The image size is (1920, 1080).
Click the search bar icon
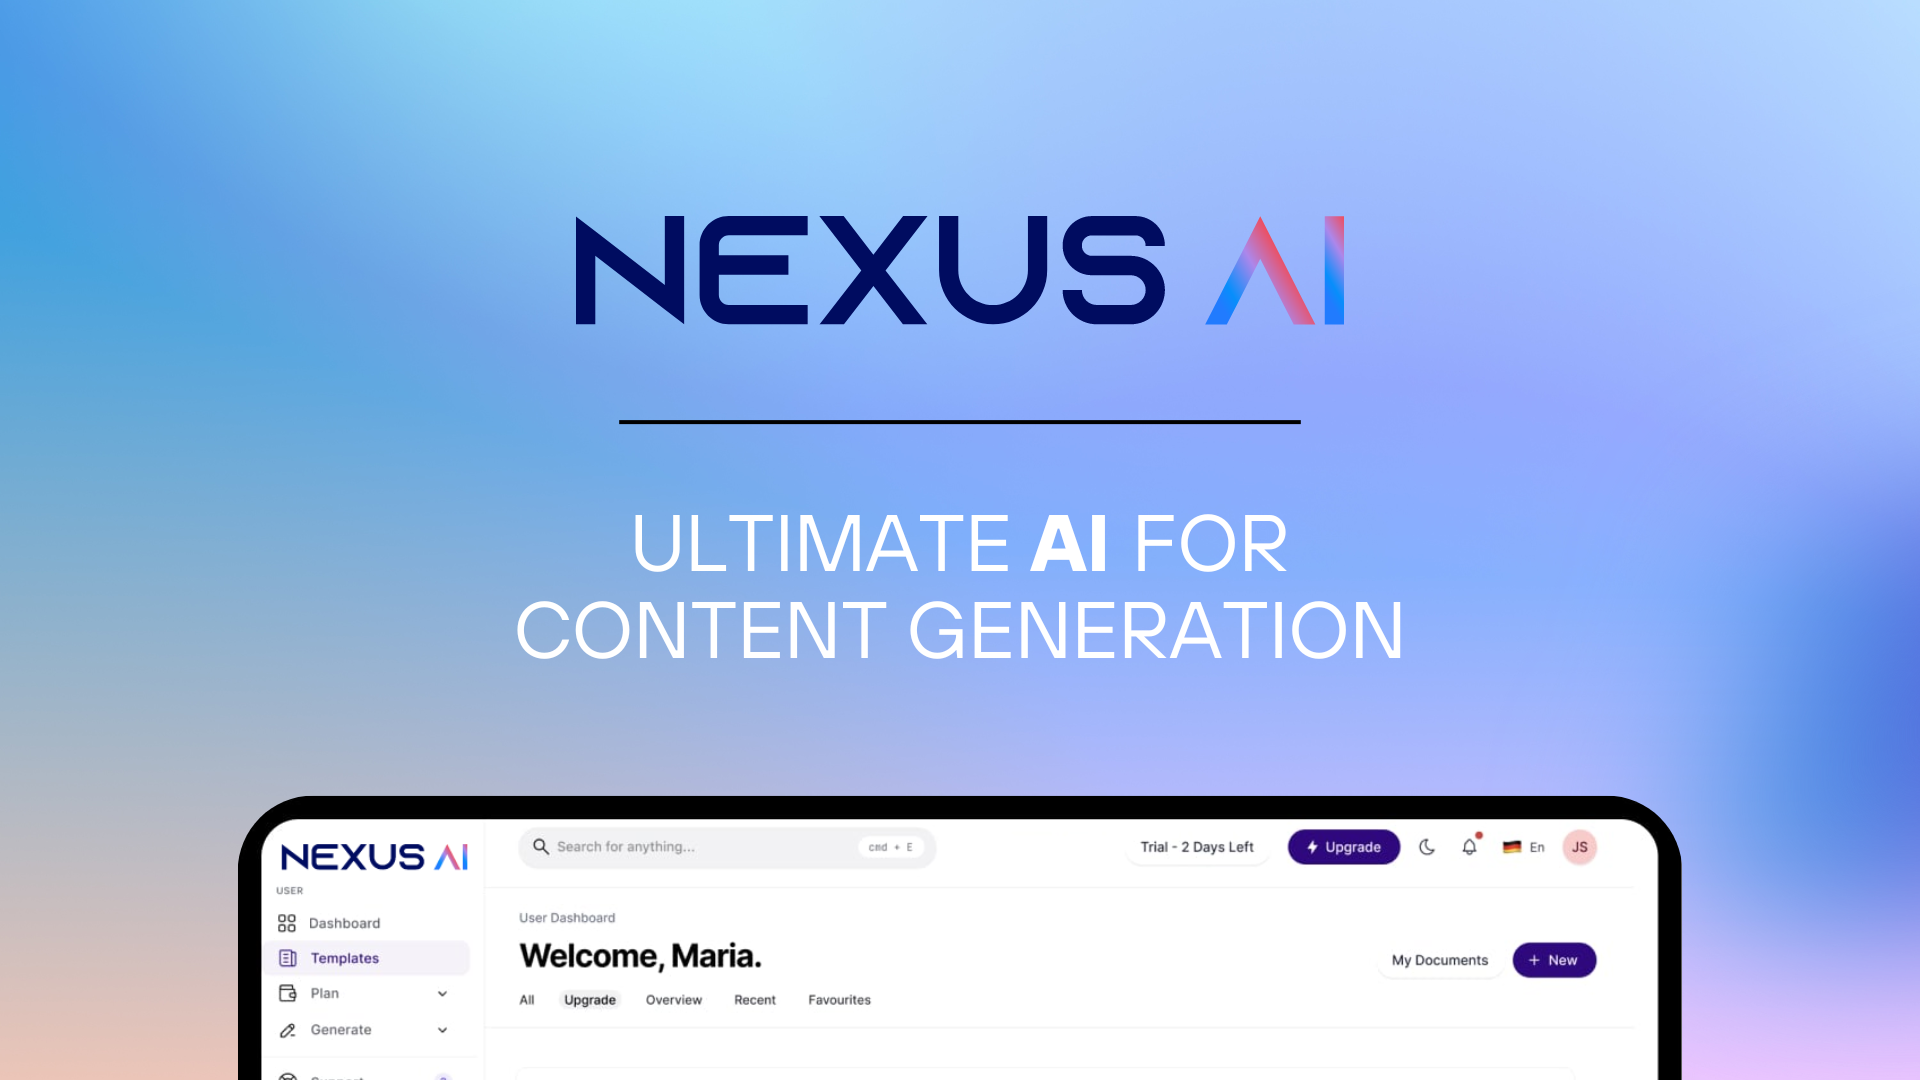543,847
